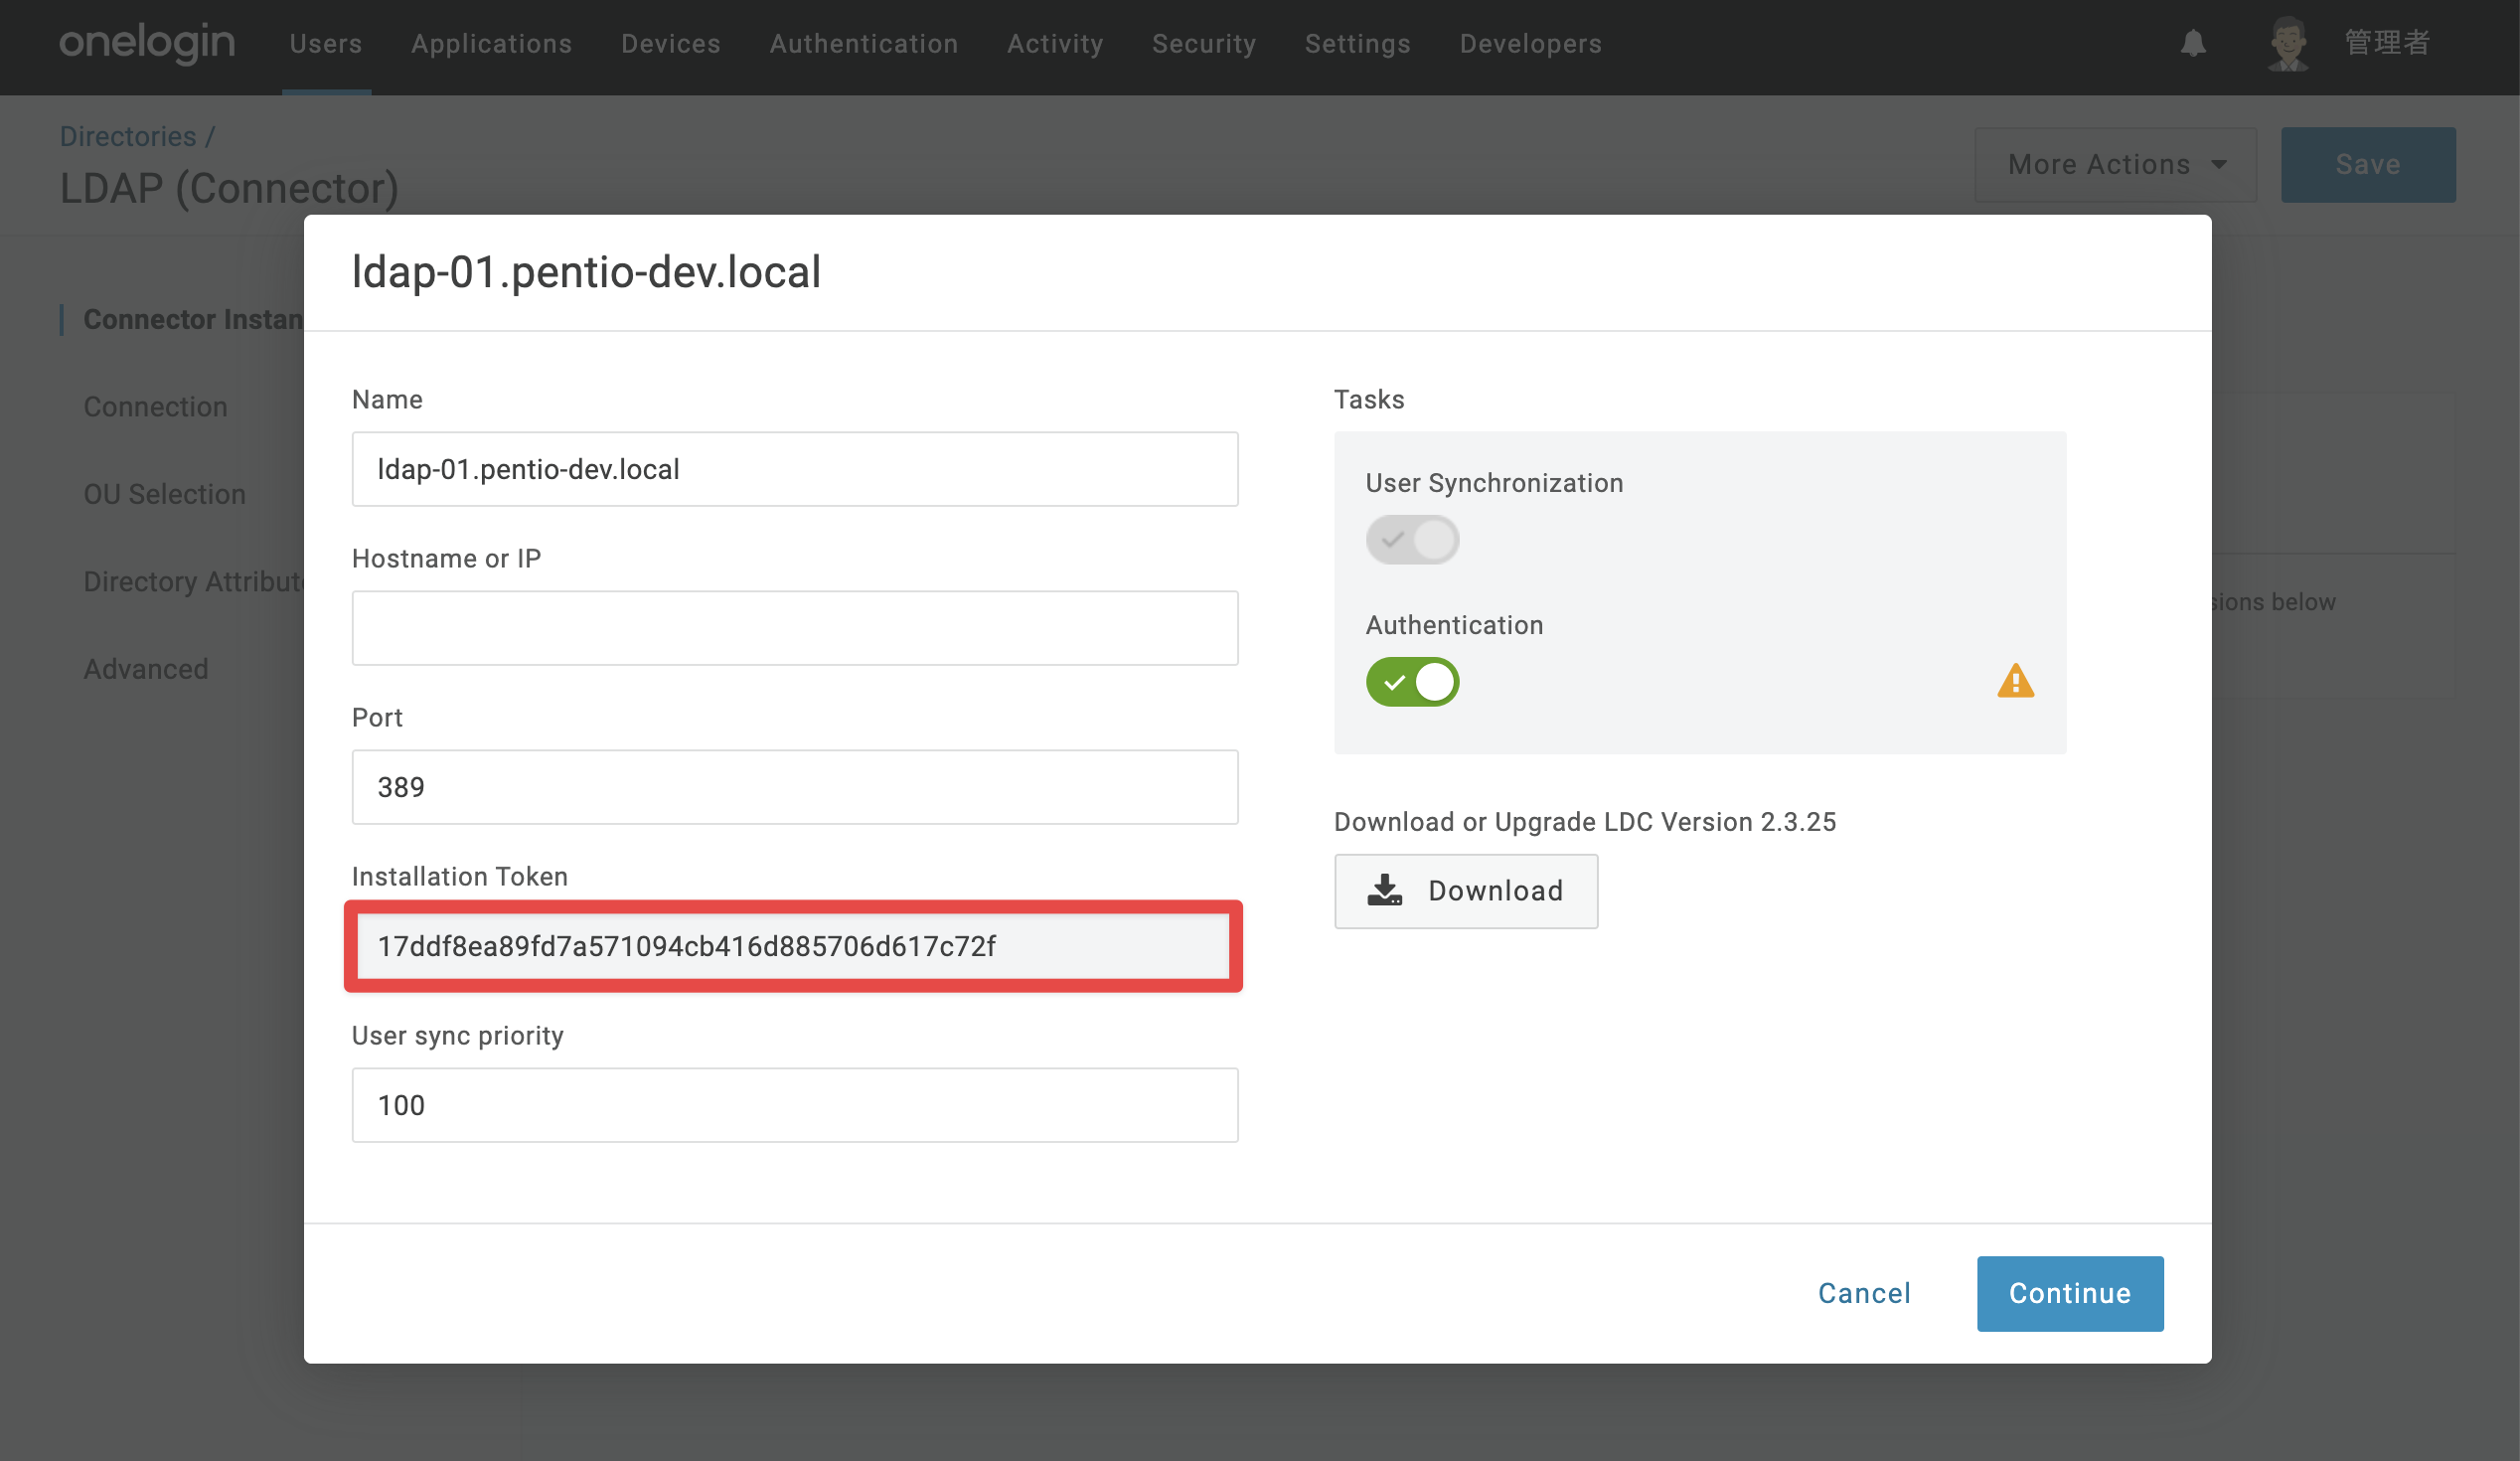Switch to the Connection sidebar tab

[156, 407]
